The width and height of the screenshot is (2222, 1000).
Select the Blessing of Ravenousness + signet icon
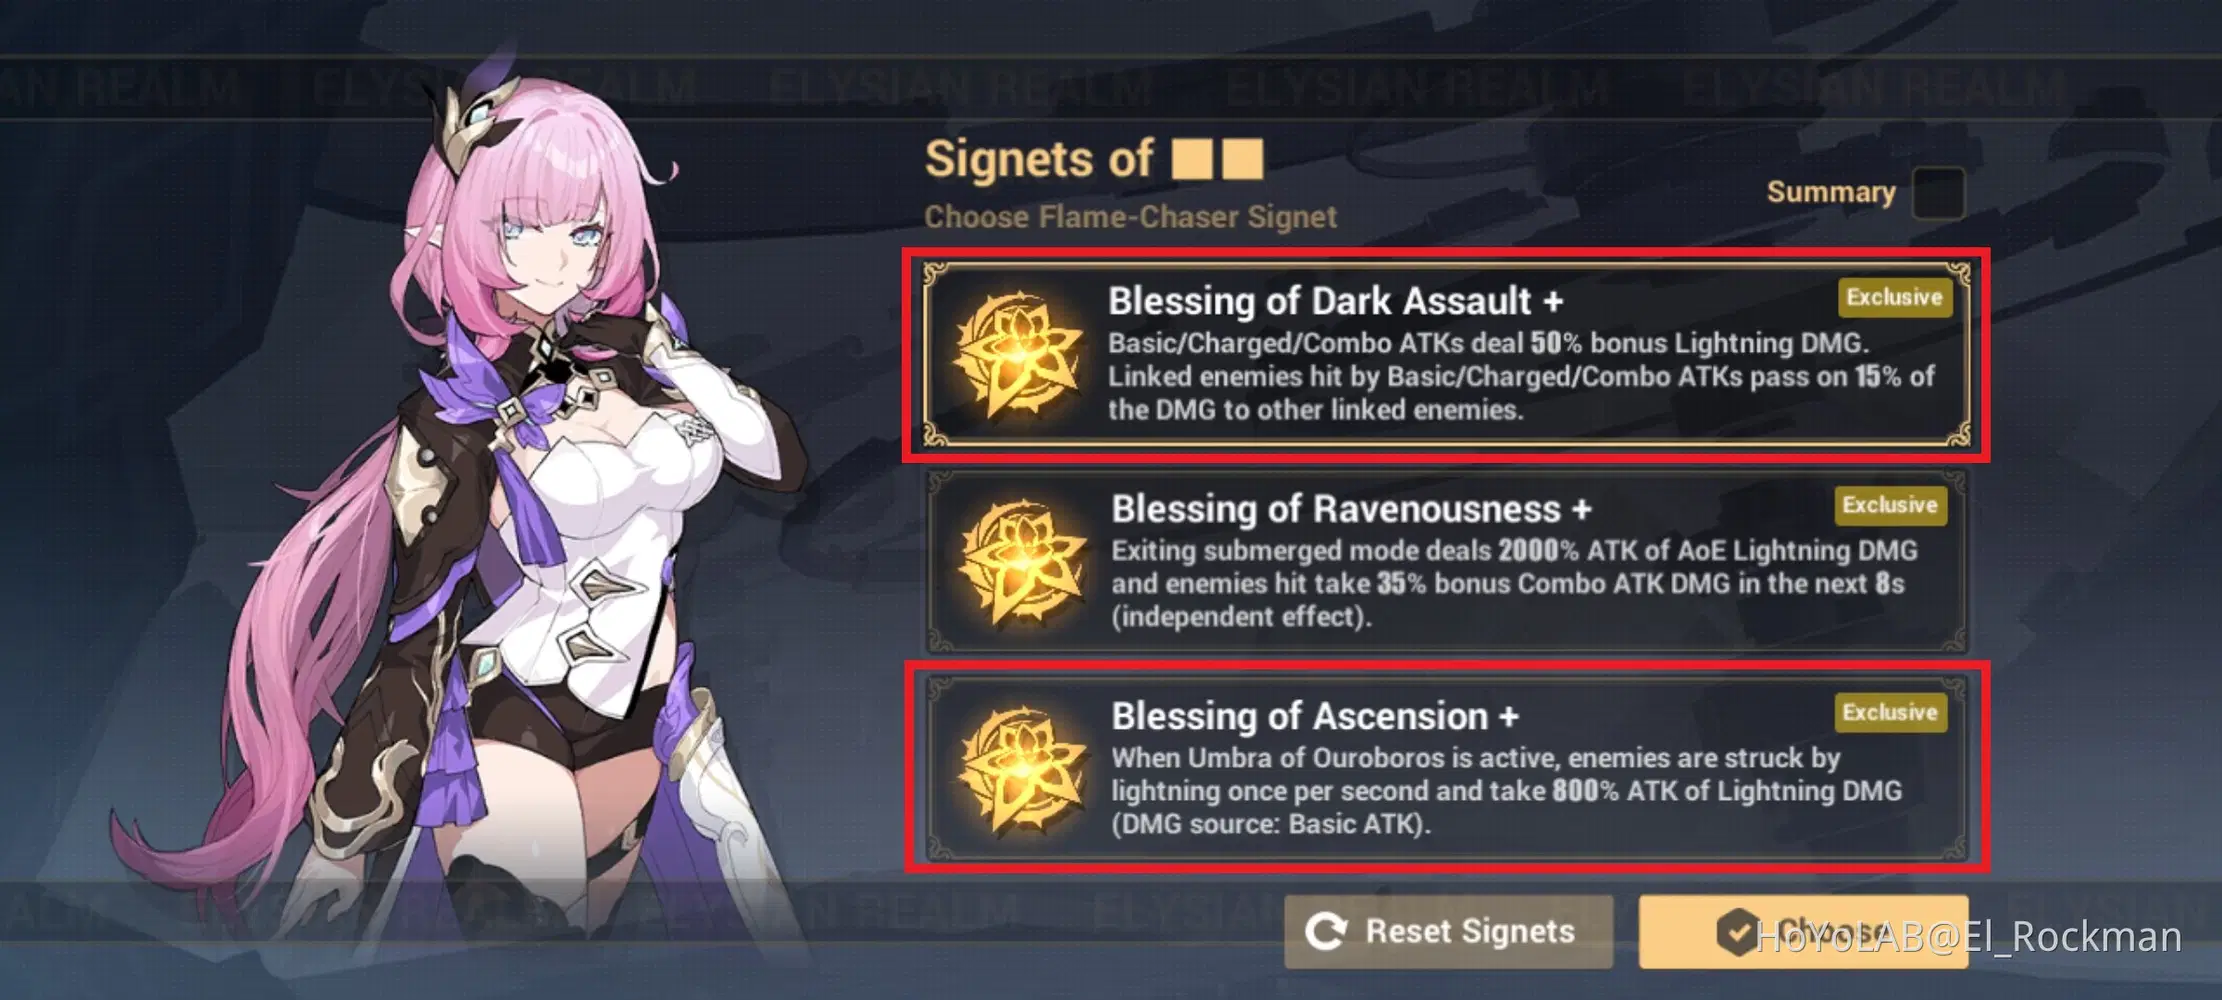point(1021,563)
